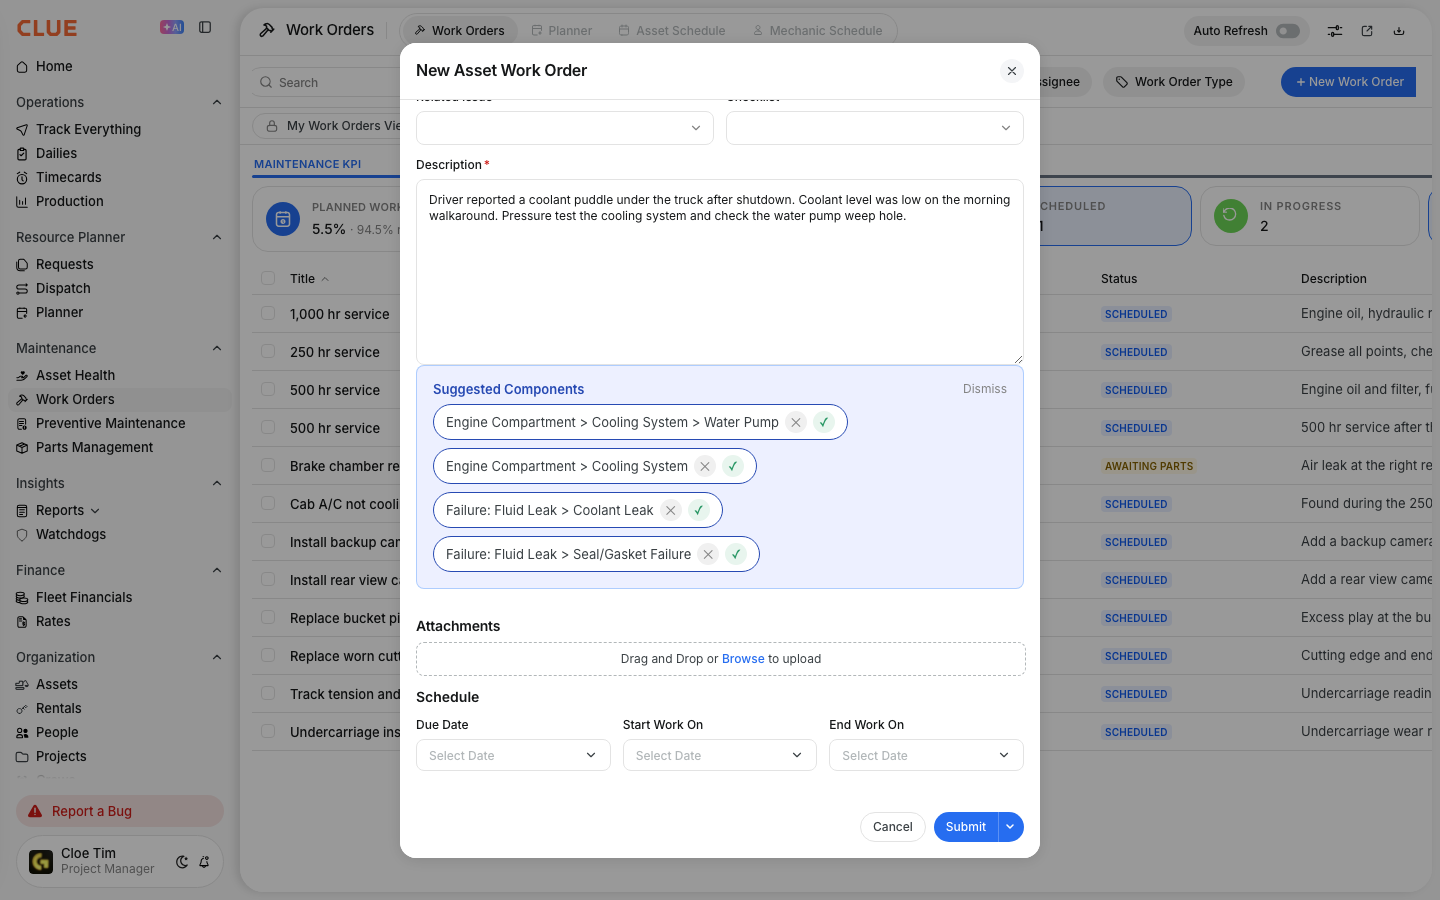This screenshot has height=900, width=1440.
Task: Check the Track tension row checkbox
Action: click(x=268, y=694)
